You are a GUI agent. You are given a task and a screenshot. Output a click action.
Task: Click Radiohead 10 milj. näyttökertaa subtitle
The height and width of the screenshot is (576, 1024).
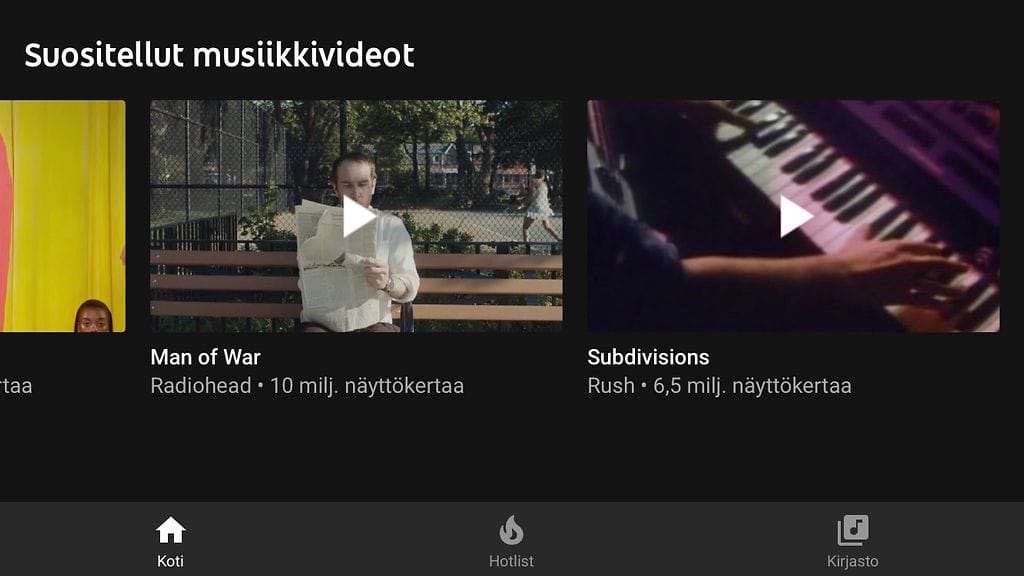[x=307, y=386]
